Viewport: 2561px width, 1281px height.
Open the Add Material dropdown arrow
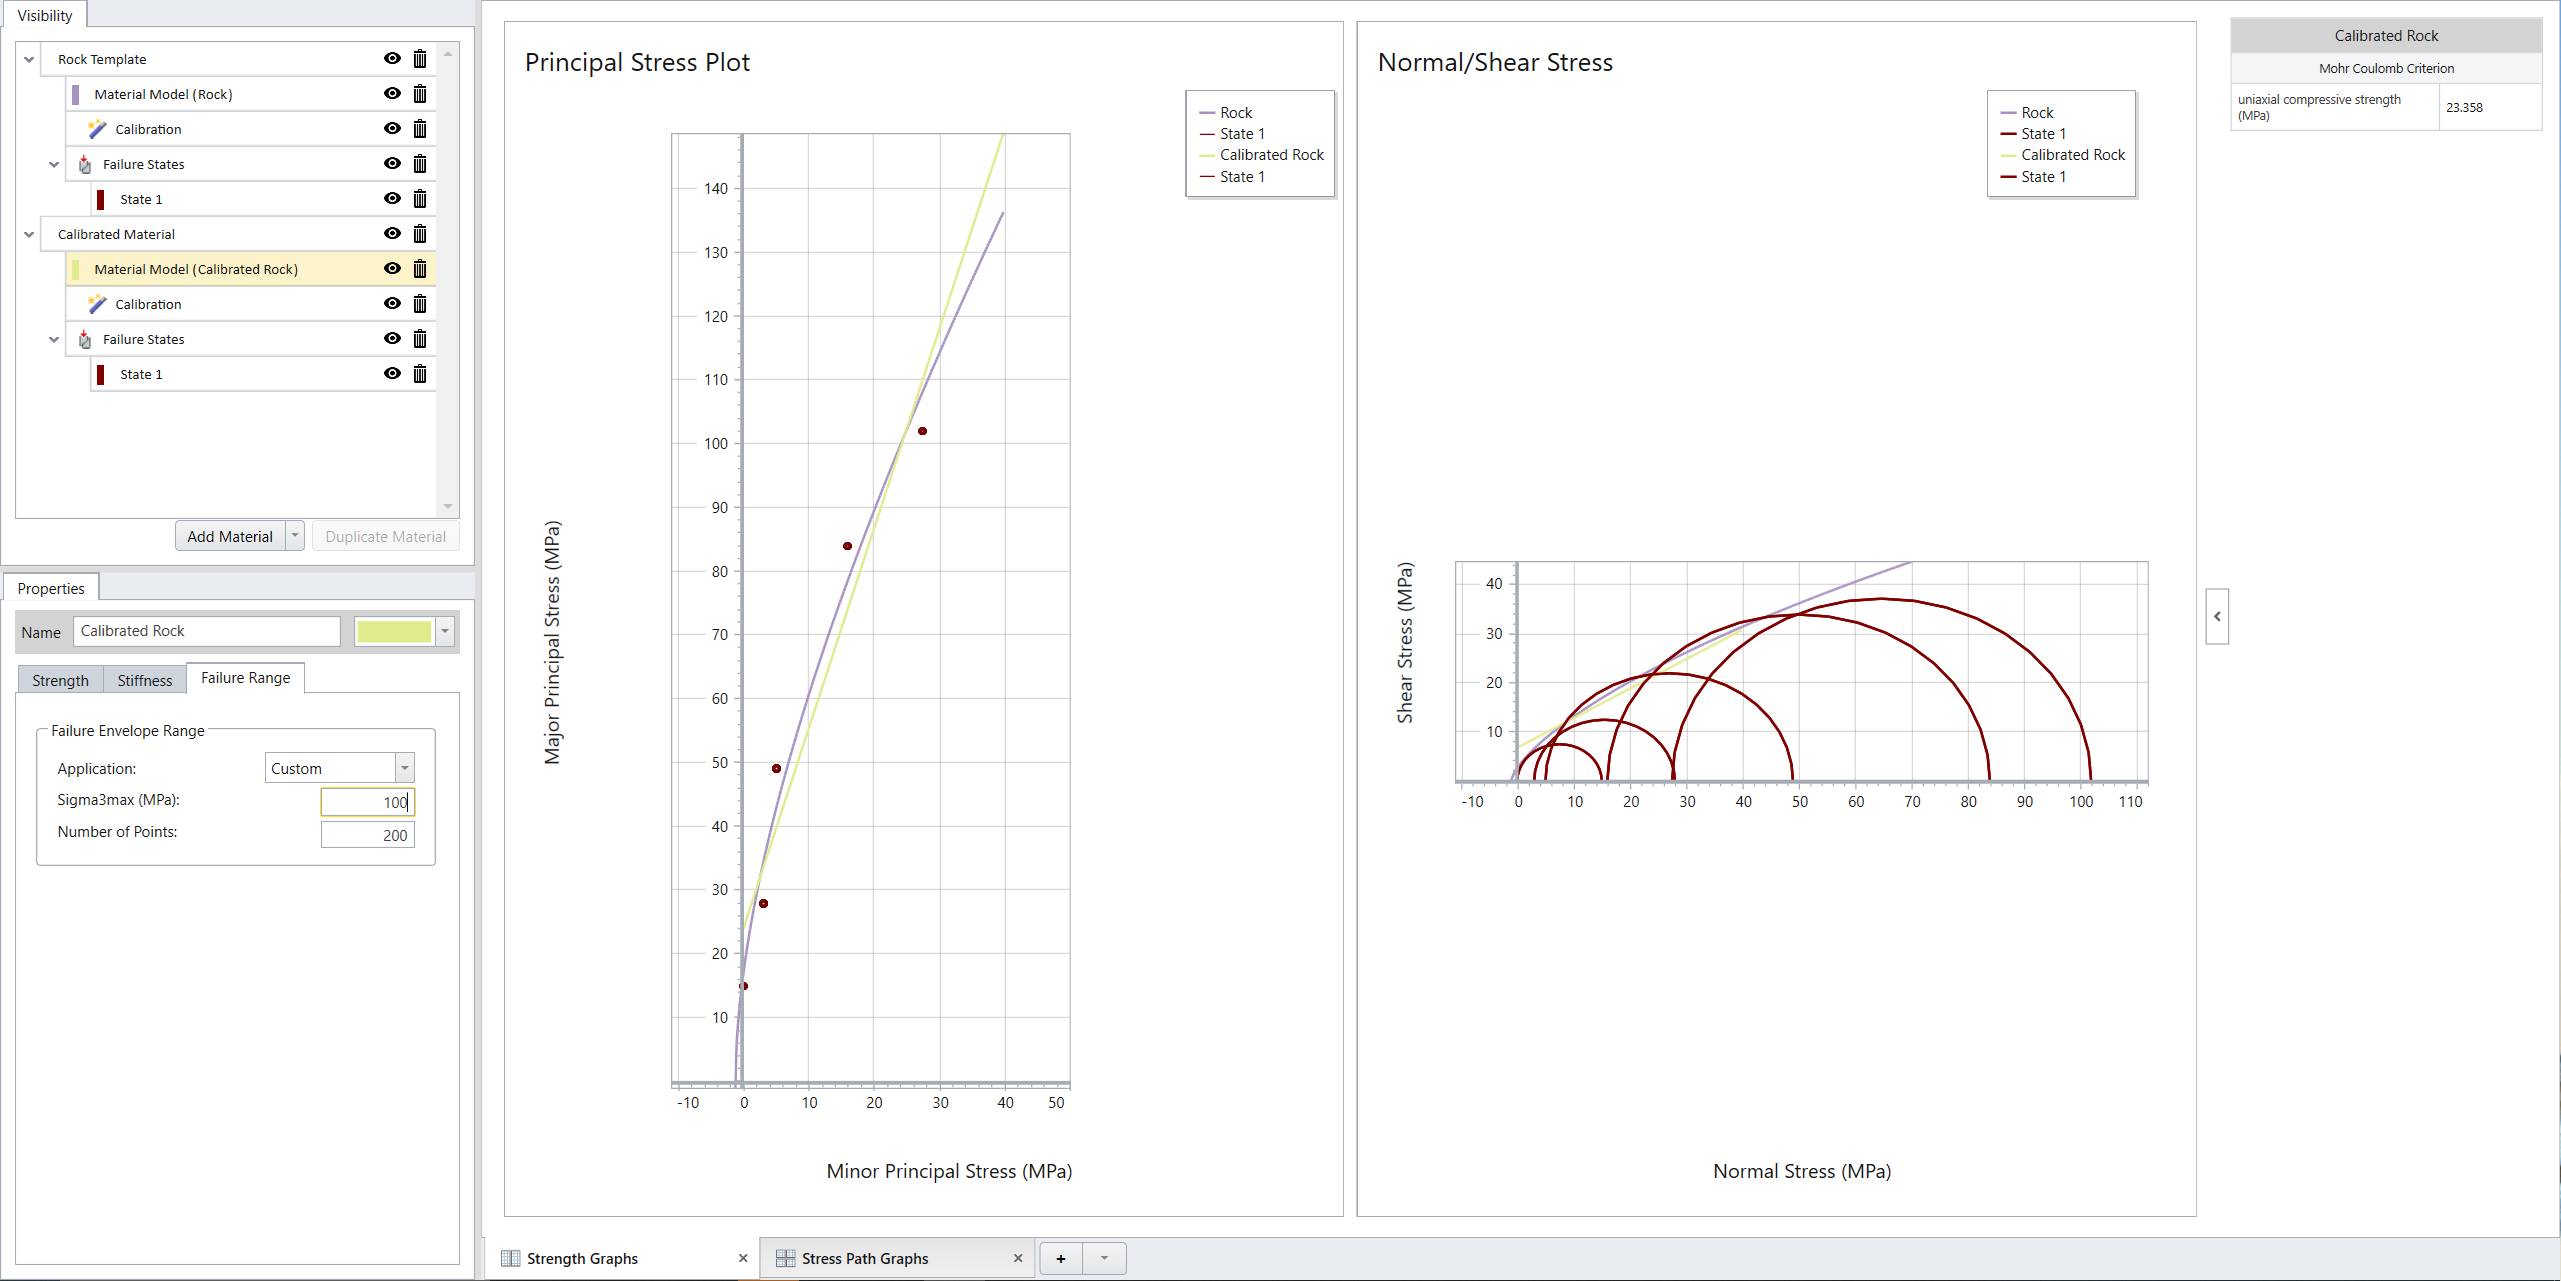click(294, 536)
